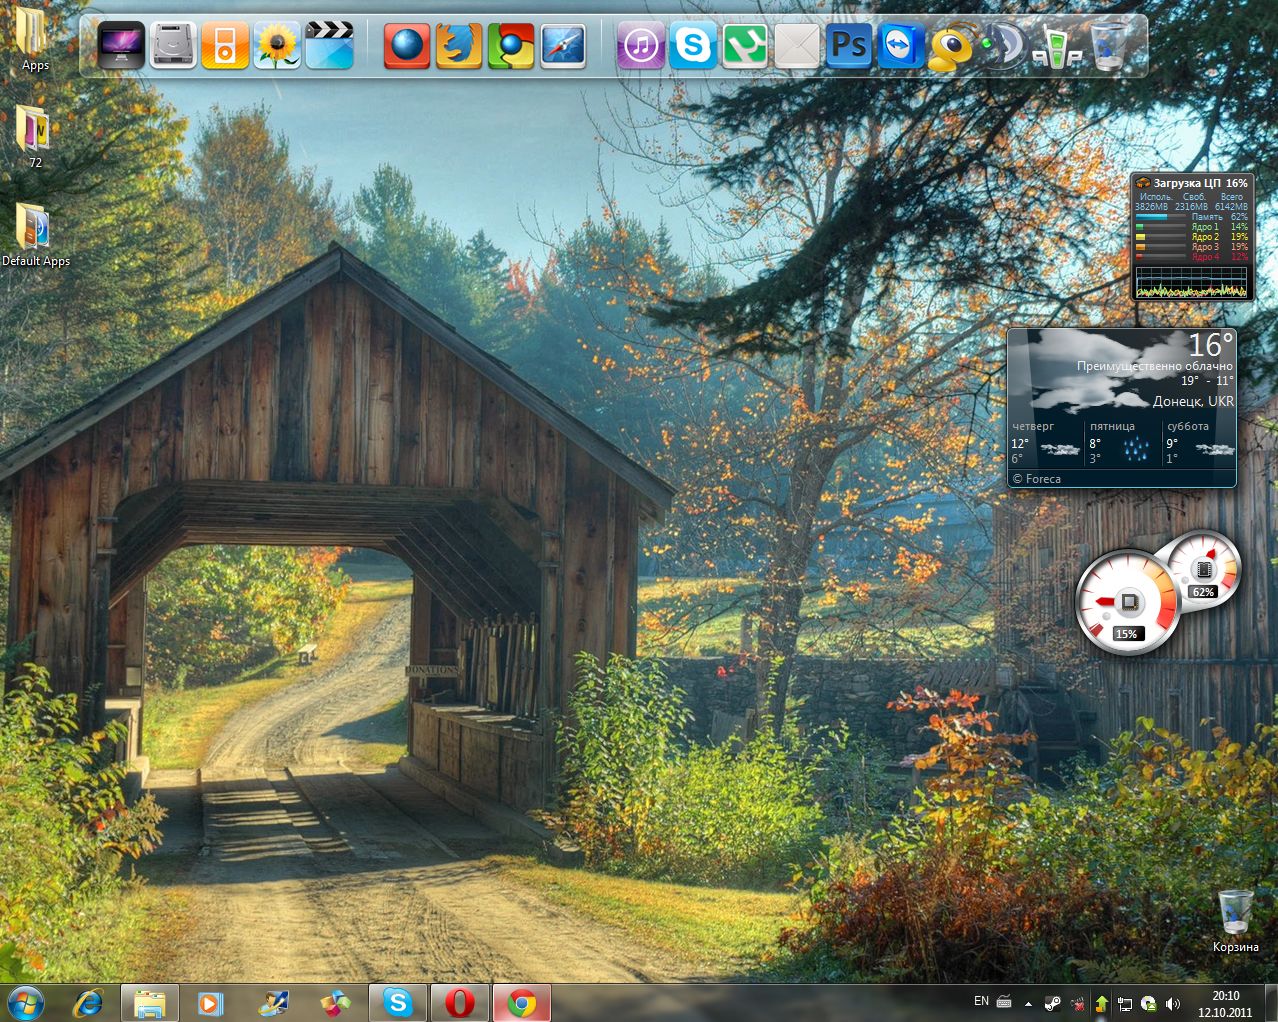Open the sunflower photo app in the dock

pyautogui.click(x=277, y=46)
